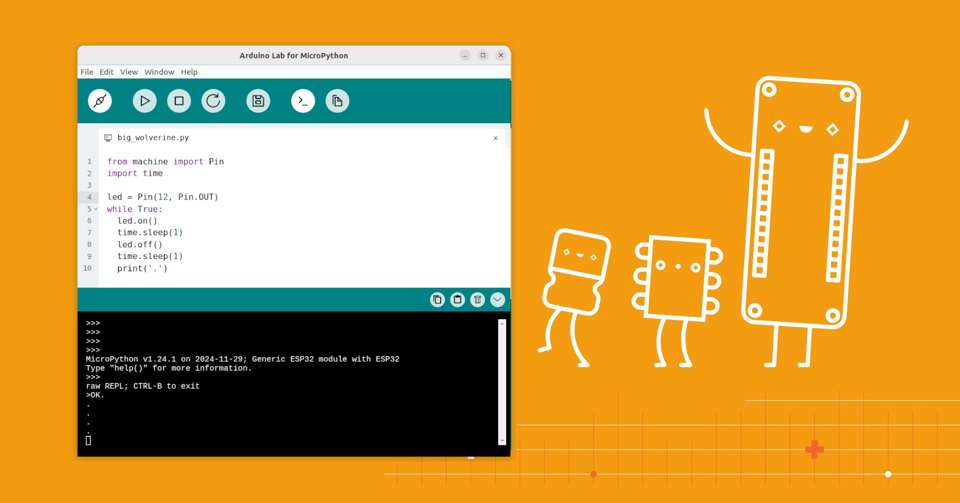Click the window title 'Arduino Lab for MicroPython'
Viewport: 960px width, 503px height.
[294, 56]
